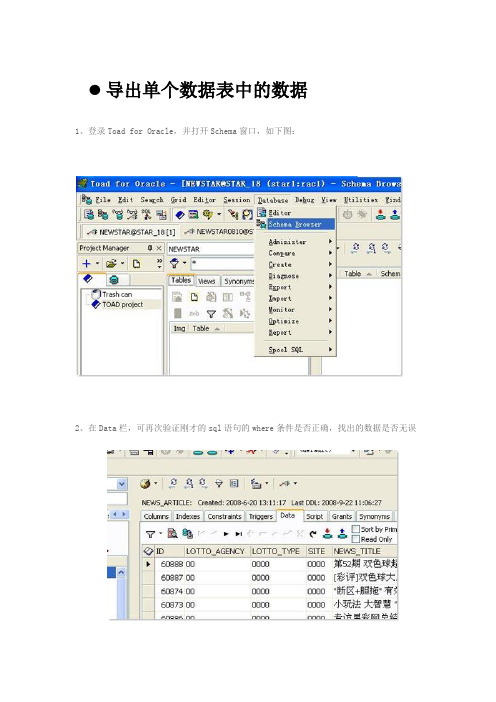
Task: Open the blue combo box dropdown arrow
Action: point(122,484)
